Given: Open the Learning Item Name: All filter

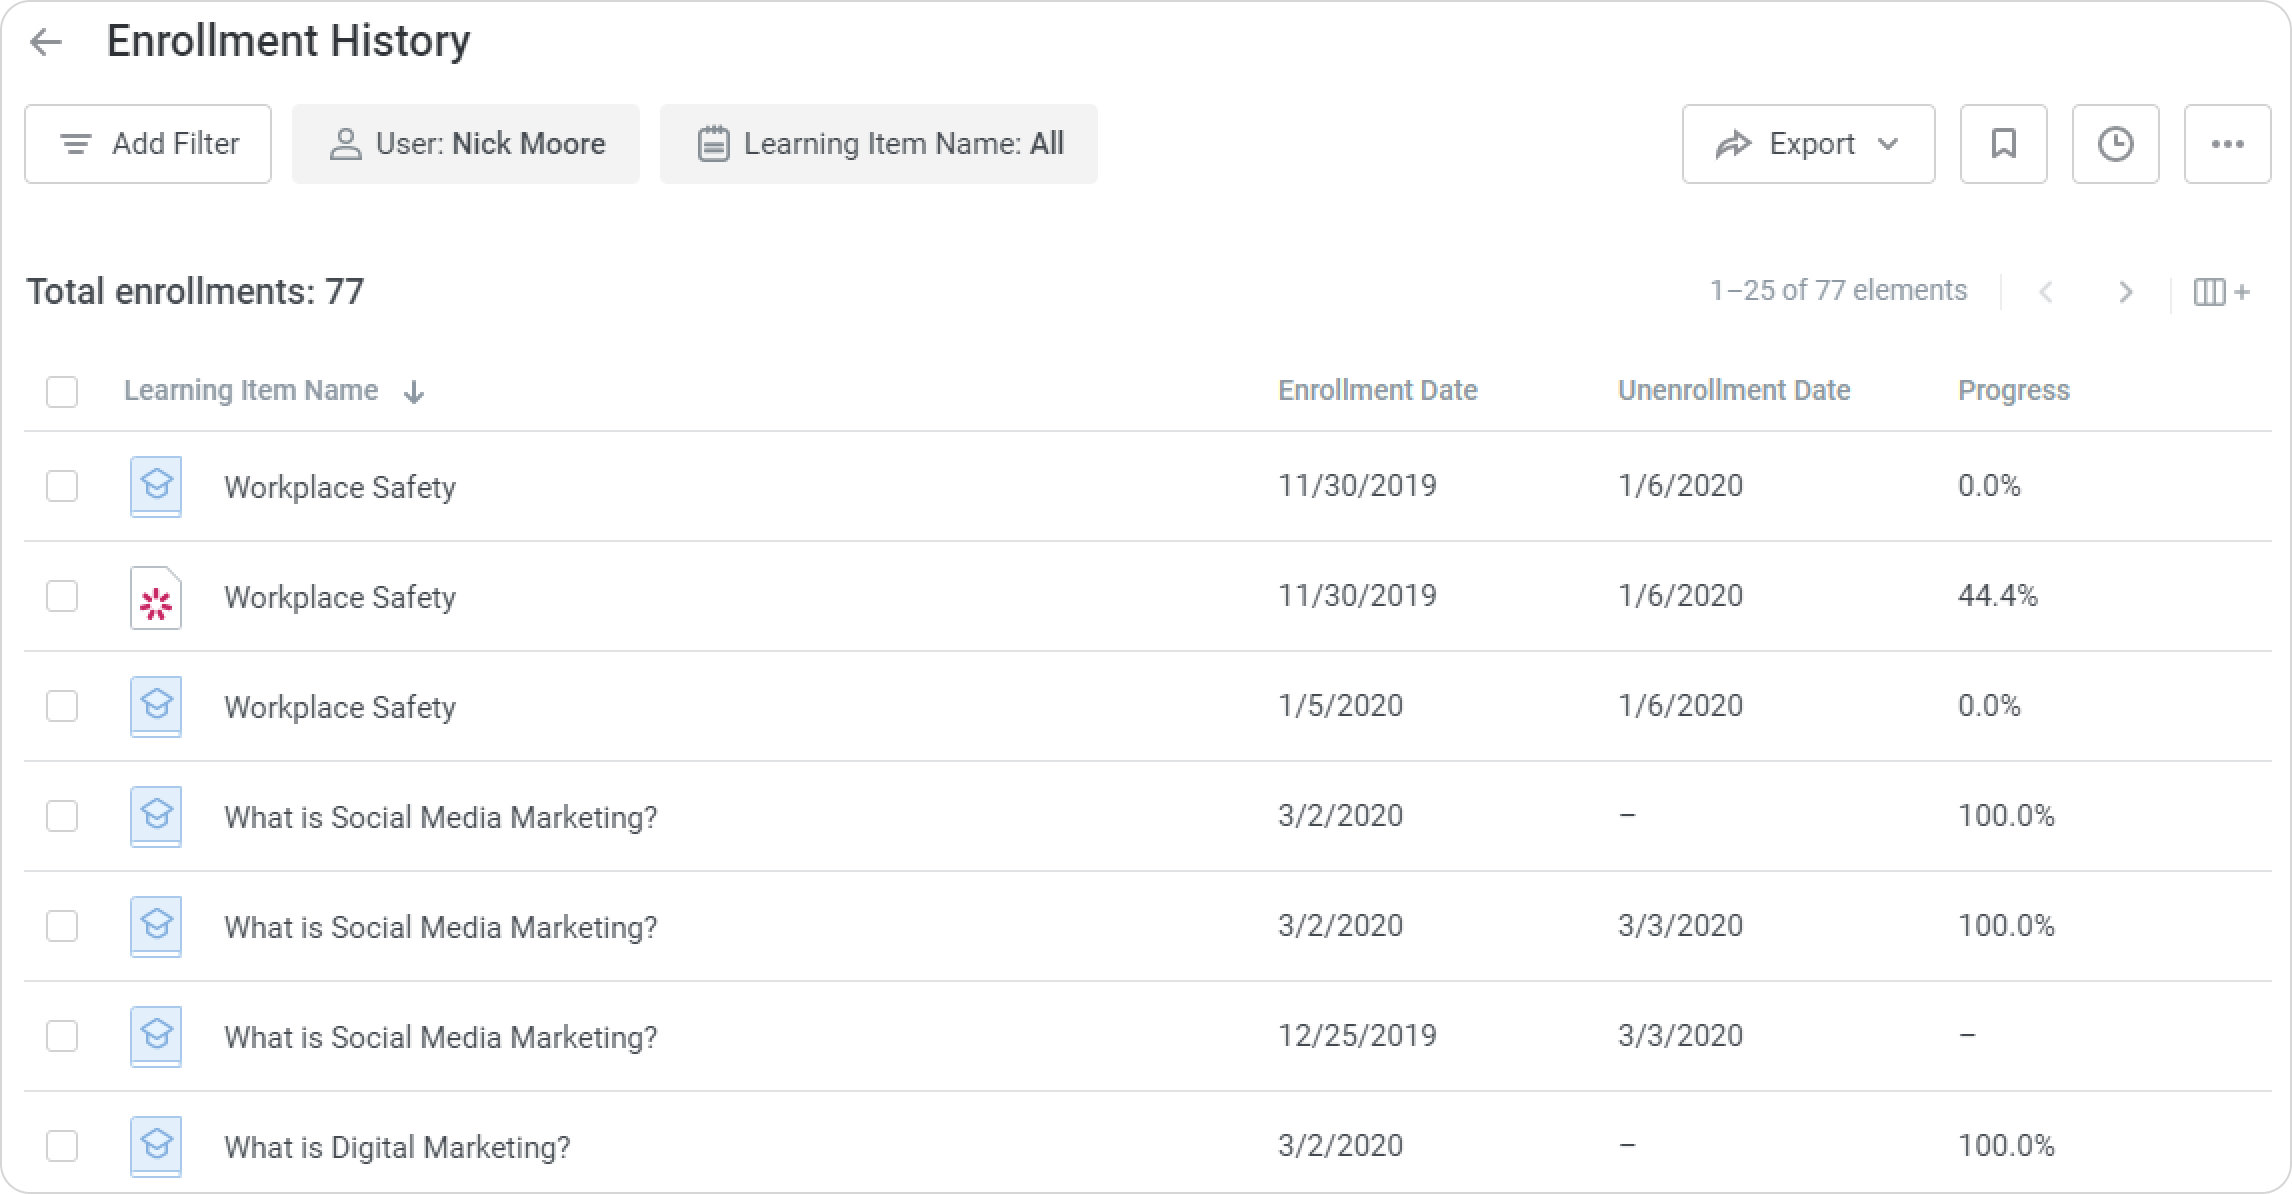Looking at the screenshot, I should [878, 144].
